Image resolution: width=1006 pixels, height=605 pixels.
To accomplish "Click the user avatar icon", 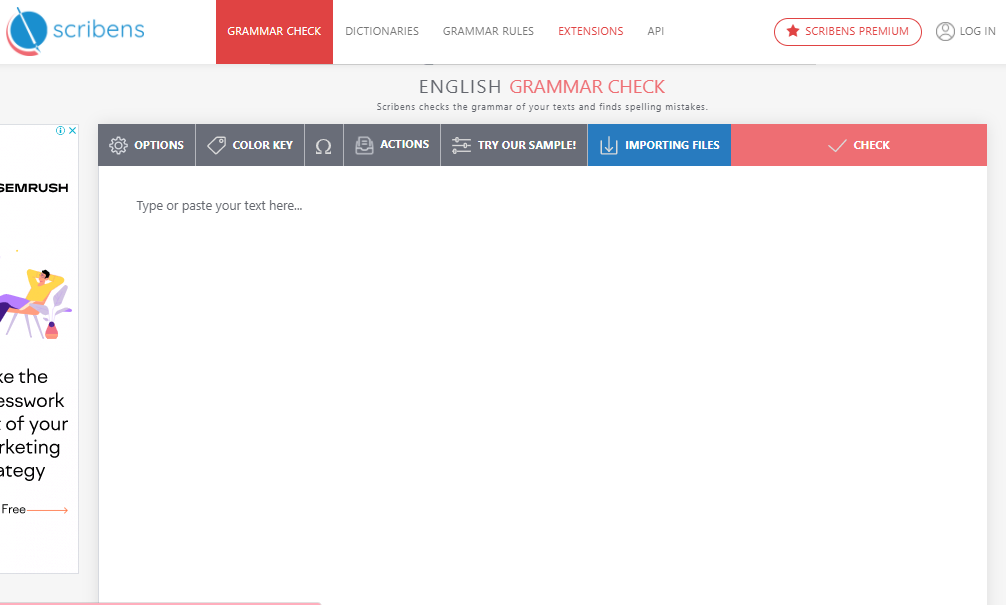I will 945,31.
